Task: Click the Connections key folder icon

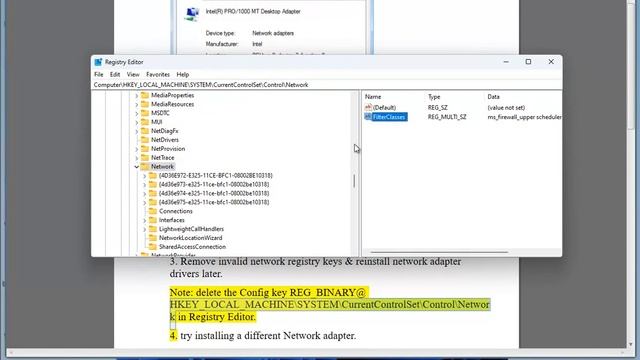Action: 153,211
